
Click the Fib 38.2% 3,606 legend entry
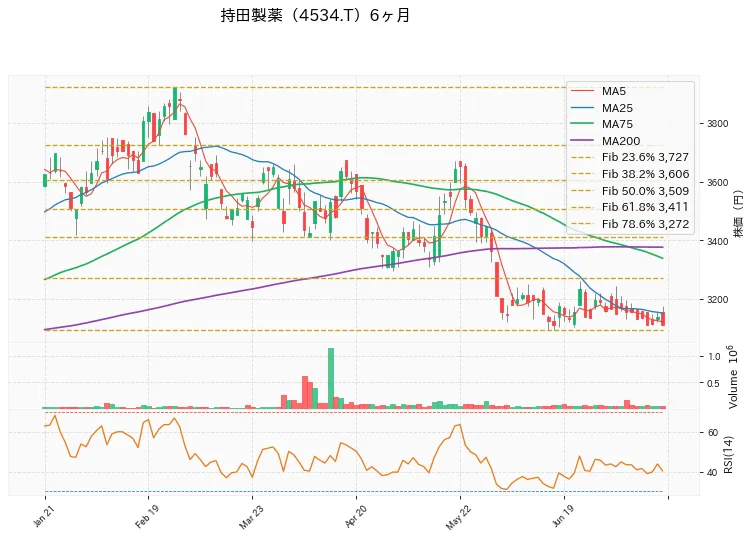click(x=630, y=174)
